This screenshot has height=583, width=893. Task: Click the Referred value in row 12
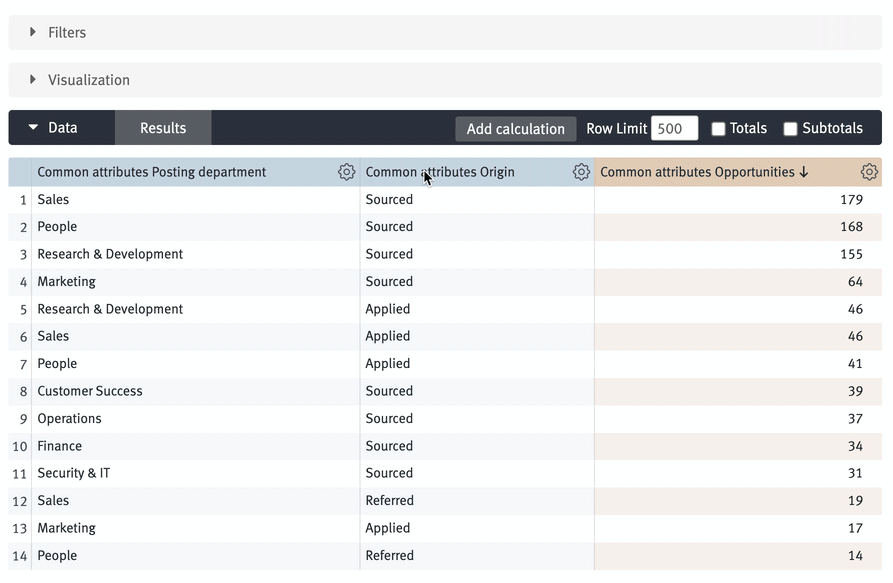click(390, 500)
